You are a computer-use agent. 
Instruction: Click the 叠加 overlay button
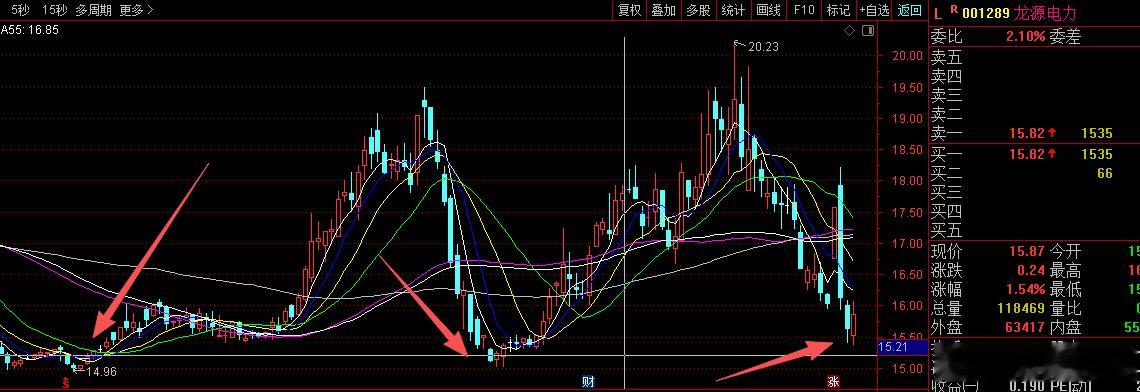tap(664, 10)
